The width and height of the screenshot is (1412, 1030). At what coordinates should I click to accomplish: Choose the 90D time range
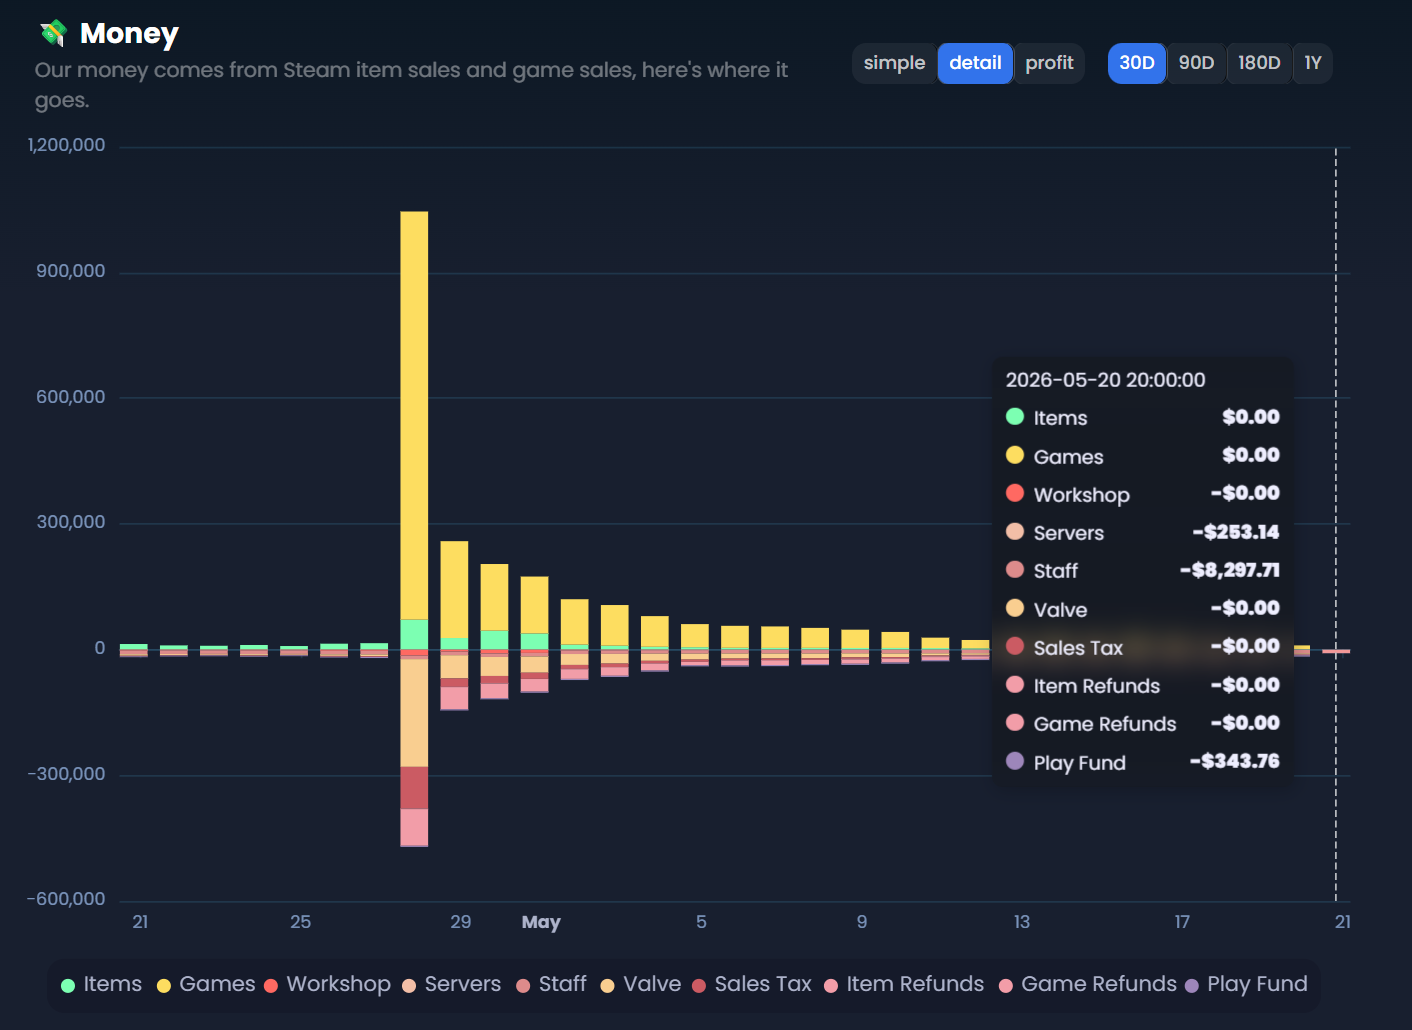tap(1196, 63)
